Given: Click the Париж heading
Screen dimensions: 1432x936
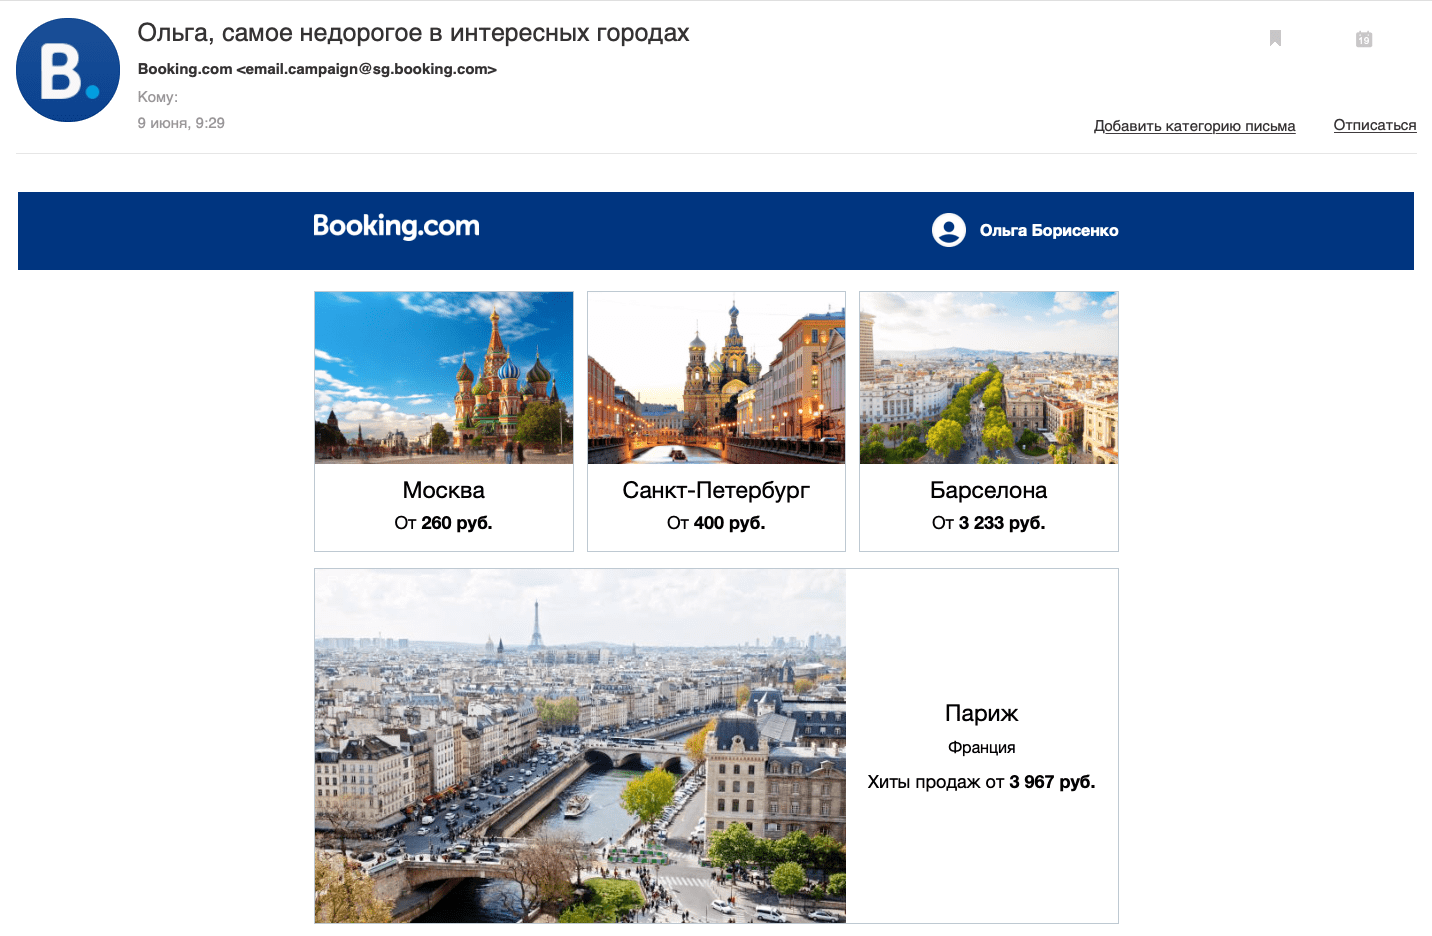Looking at the screenshot, I should point(982,713).
